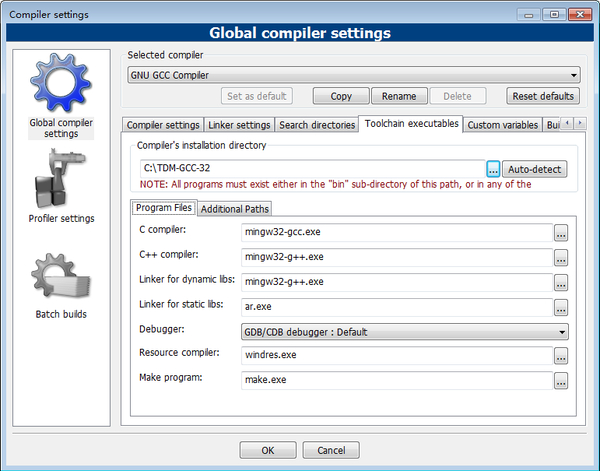Edit the C++ compiler field

(x=397, y=257)
